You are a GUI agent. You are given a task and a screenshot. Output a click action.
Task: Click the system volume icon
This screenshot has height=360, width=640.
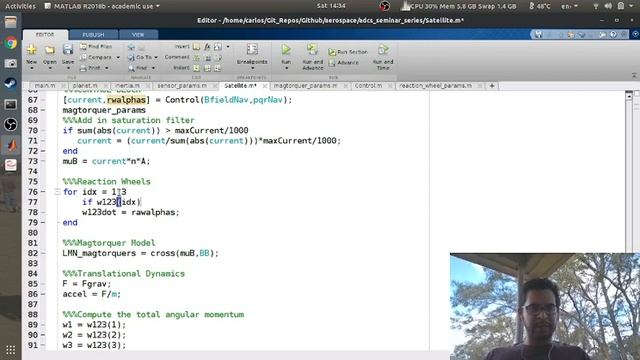(608, 6)
